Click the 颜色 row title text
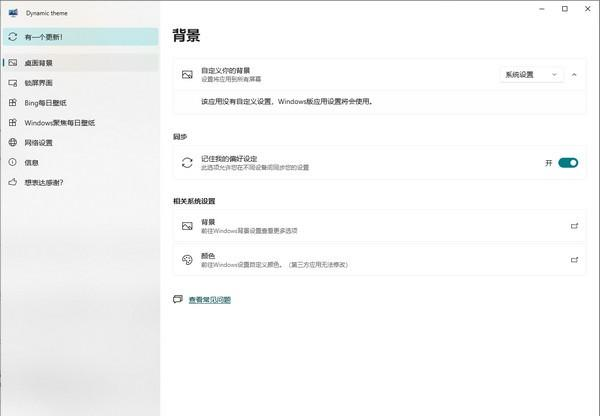Screen dimensions: 600x416 (x=208, y=256)
